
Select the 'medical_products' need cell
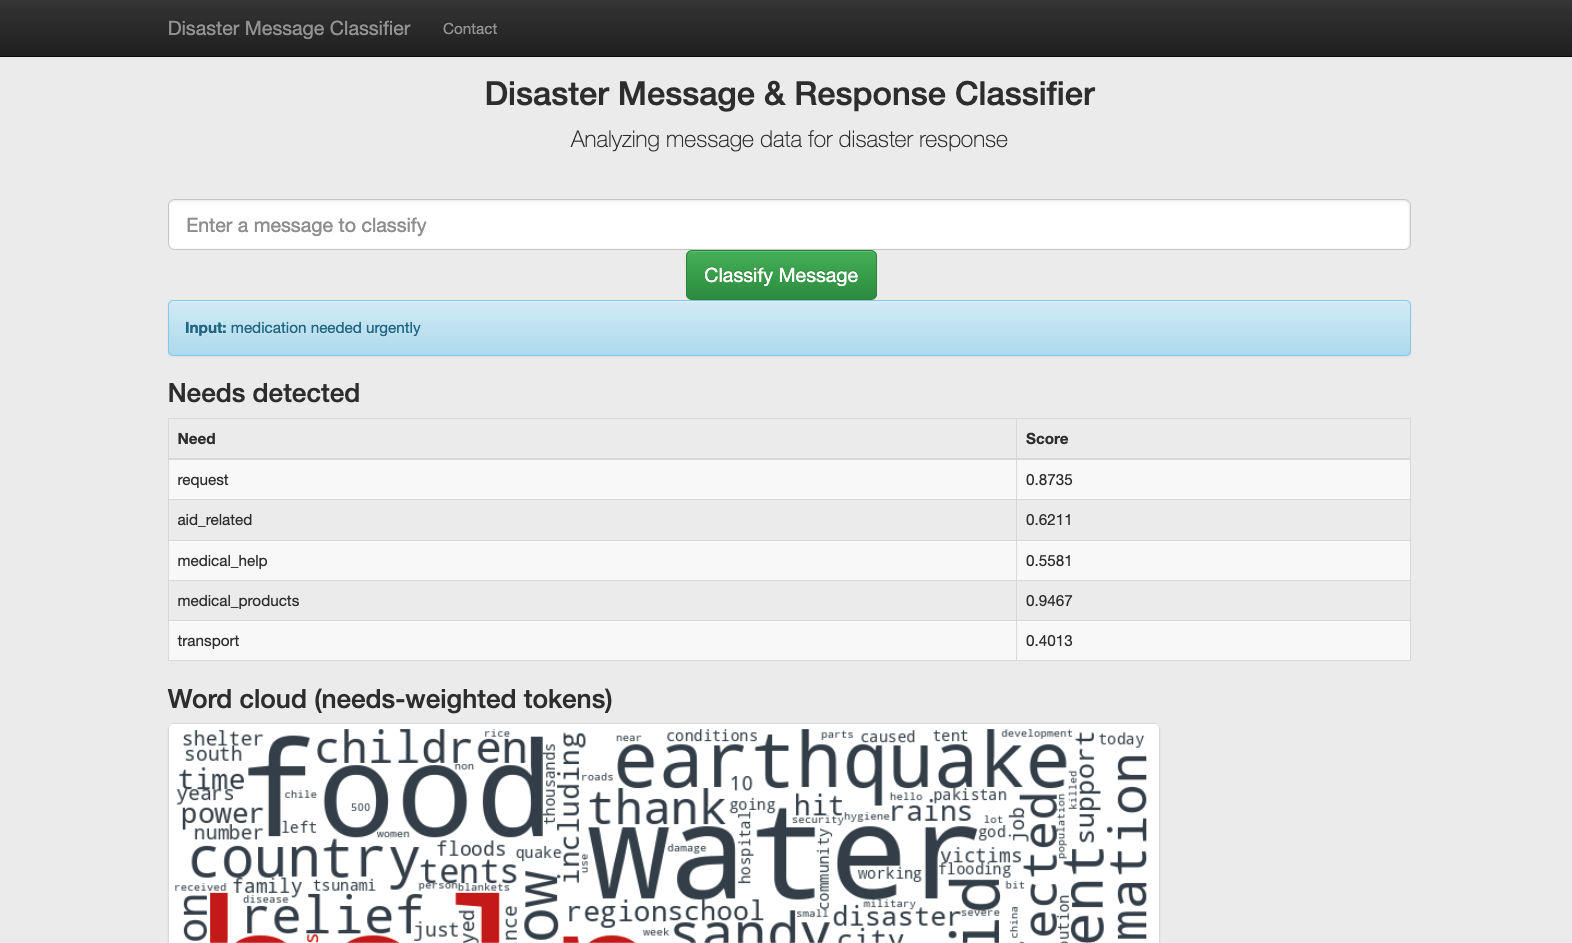click(x=592, y=601)
